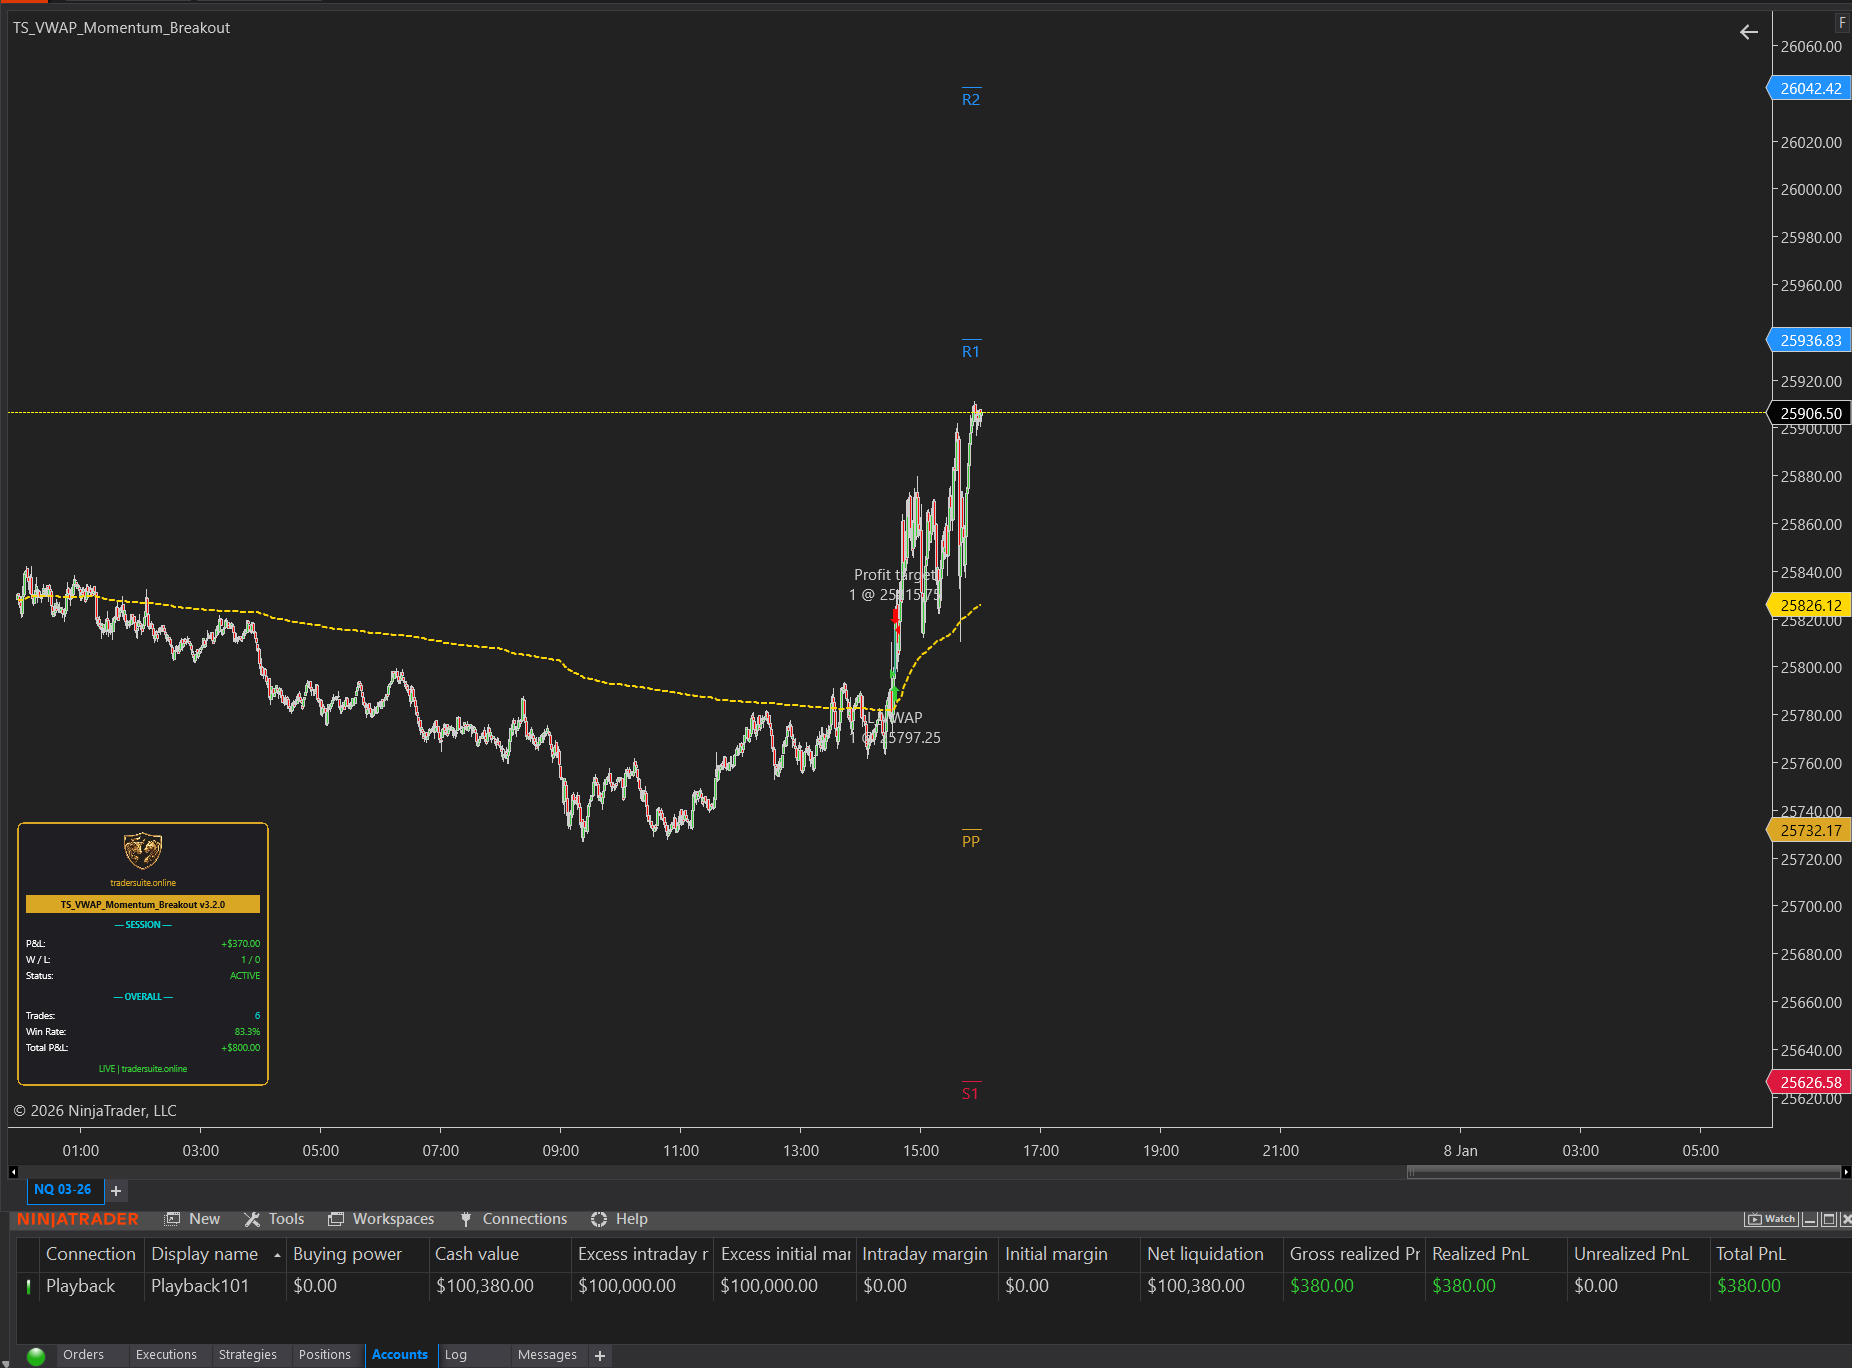Switch to the Executions tab

pos(166,1355)
